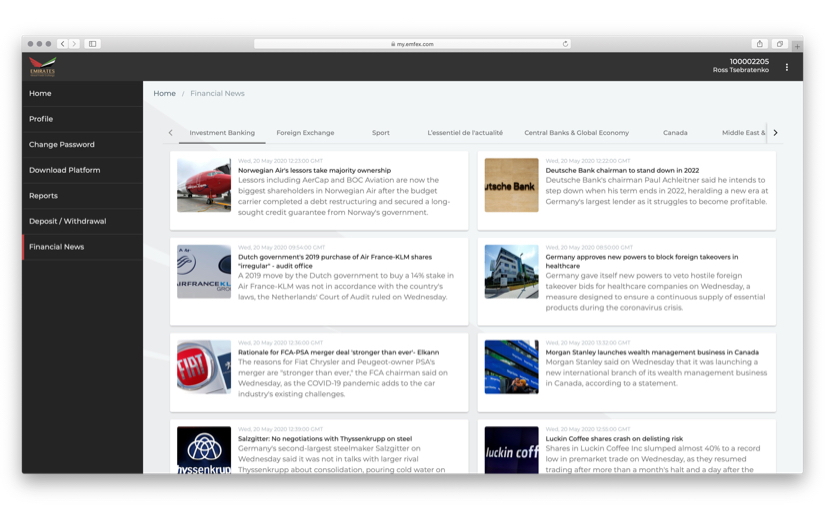Toggle the Safari sidebar button
The width and height of the screenshot is (825, 525).
93,44
